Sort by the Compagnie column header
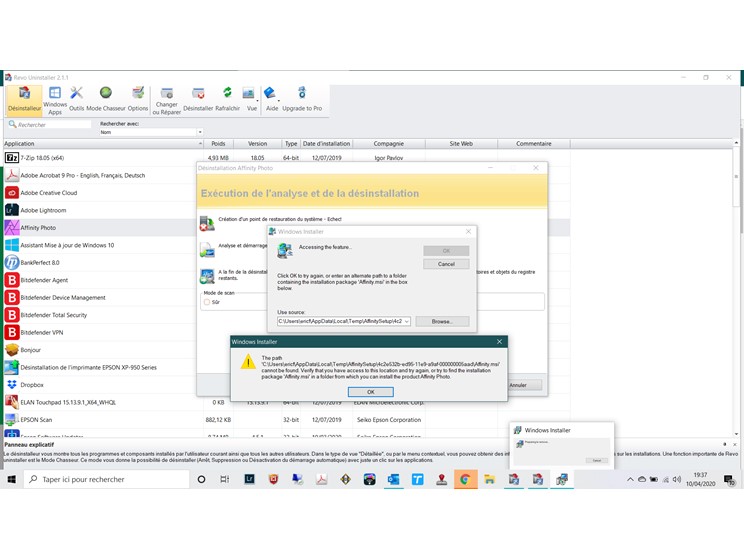 pos(389,143)
